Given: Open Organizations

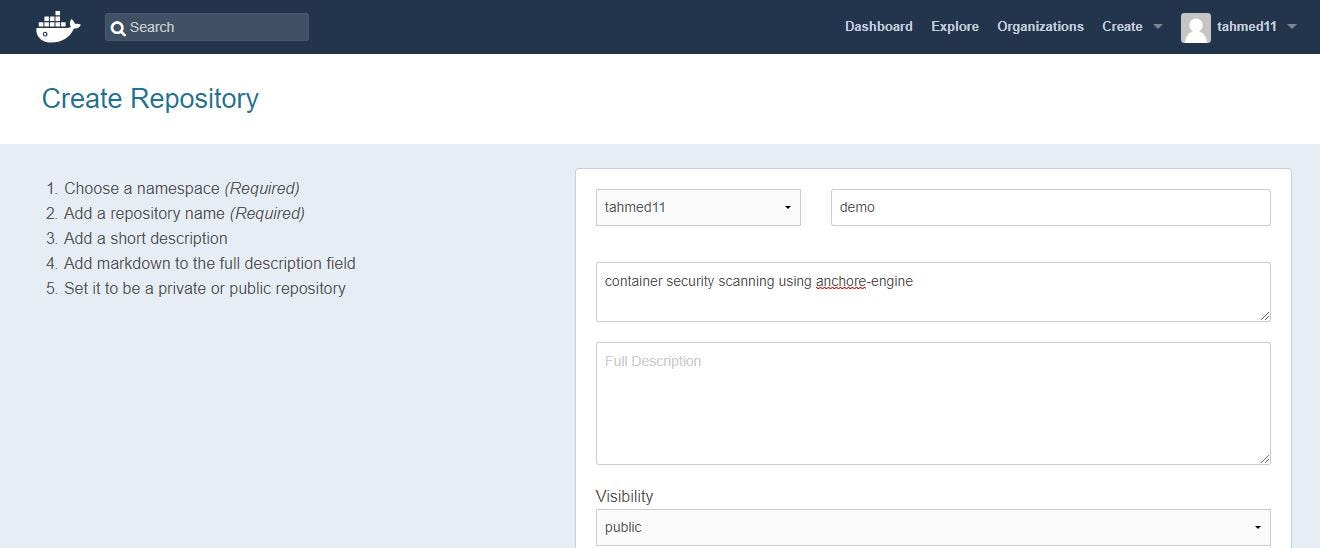Looking at the screenshot, I should [1040, 27].
